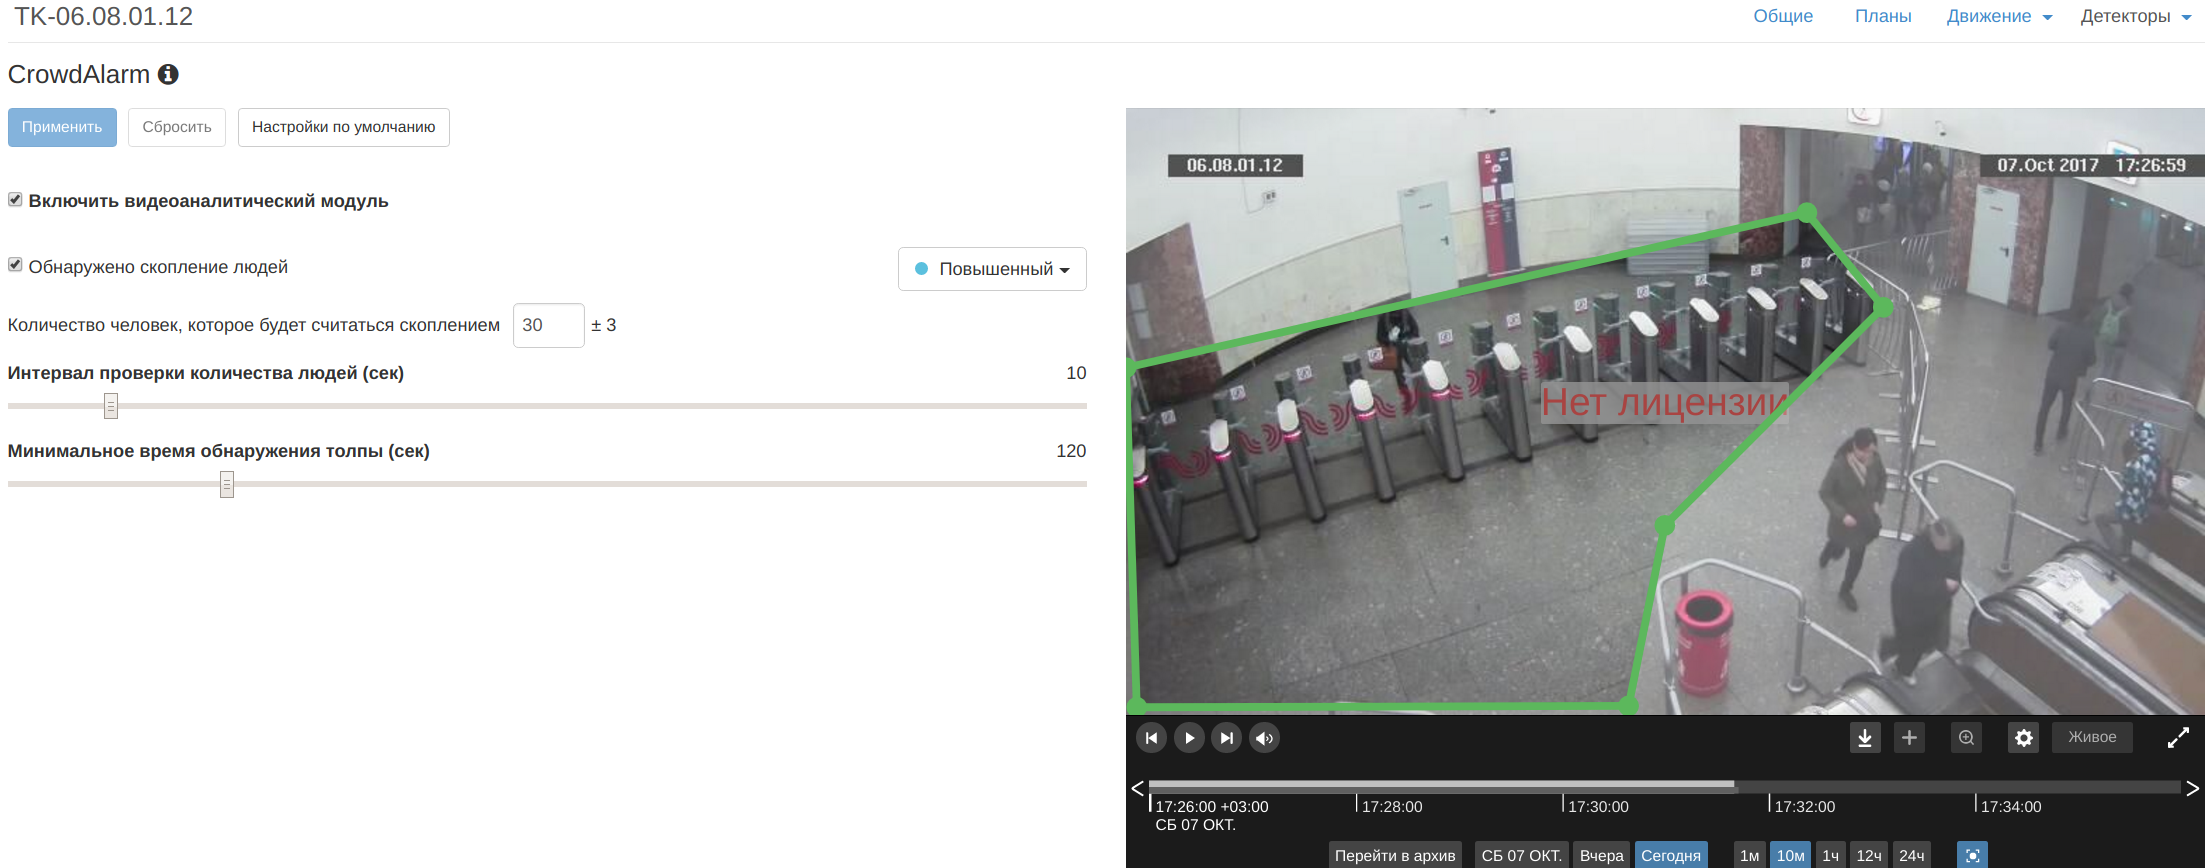Click timeline marker 17:34:00
The height and width of the screenshot is (868, 2205).
(x=2011, y=806)
